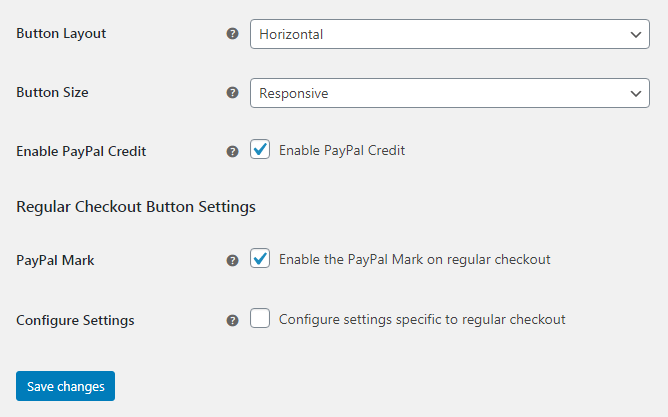Click the Button Size field label
This screenshot has width=668, height=417.
coord(52,92)
